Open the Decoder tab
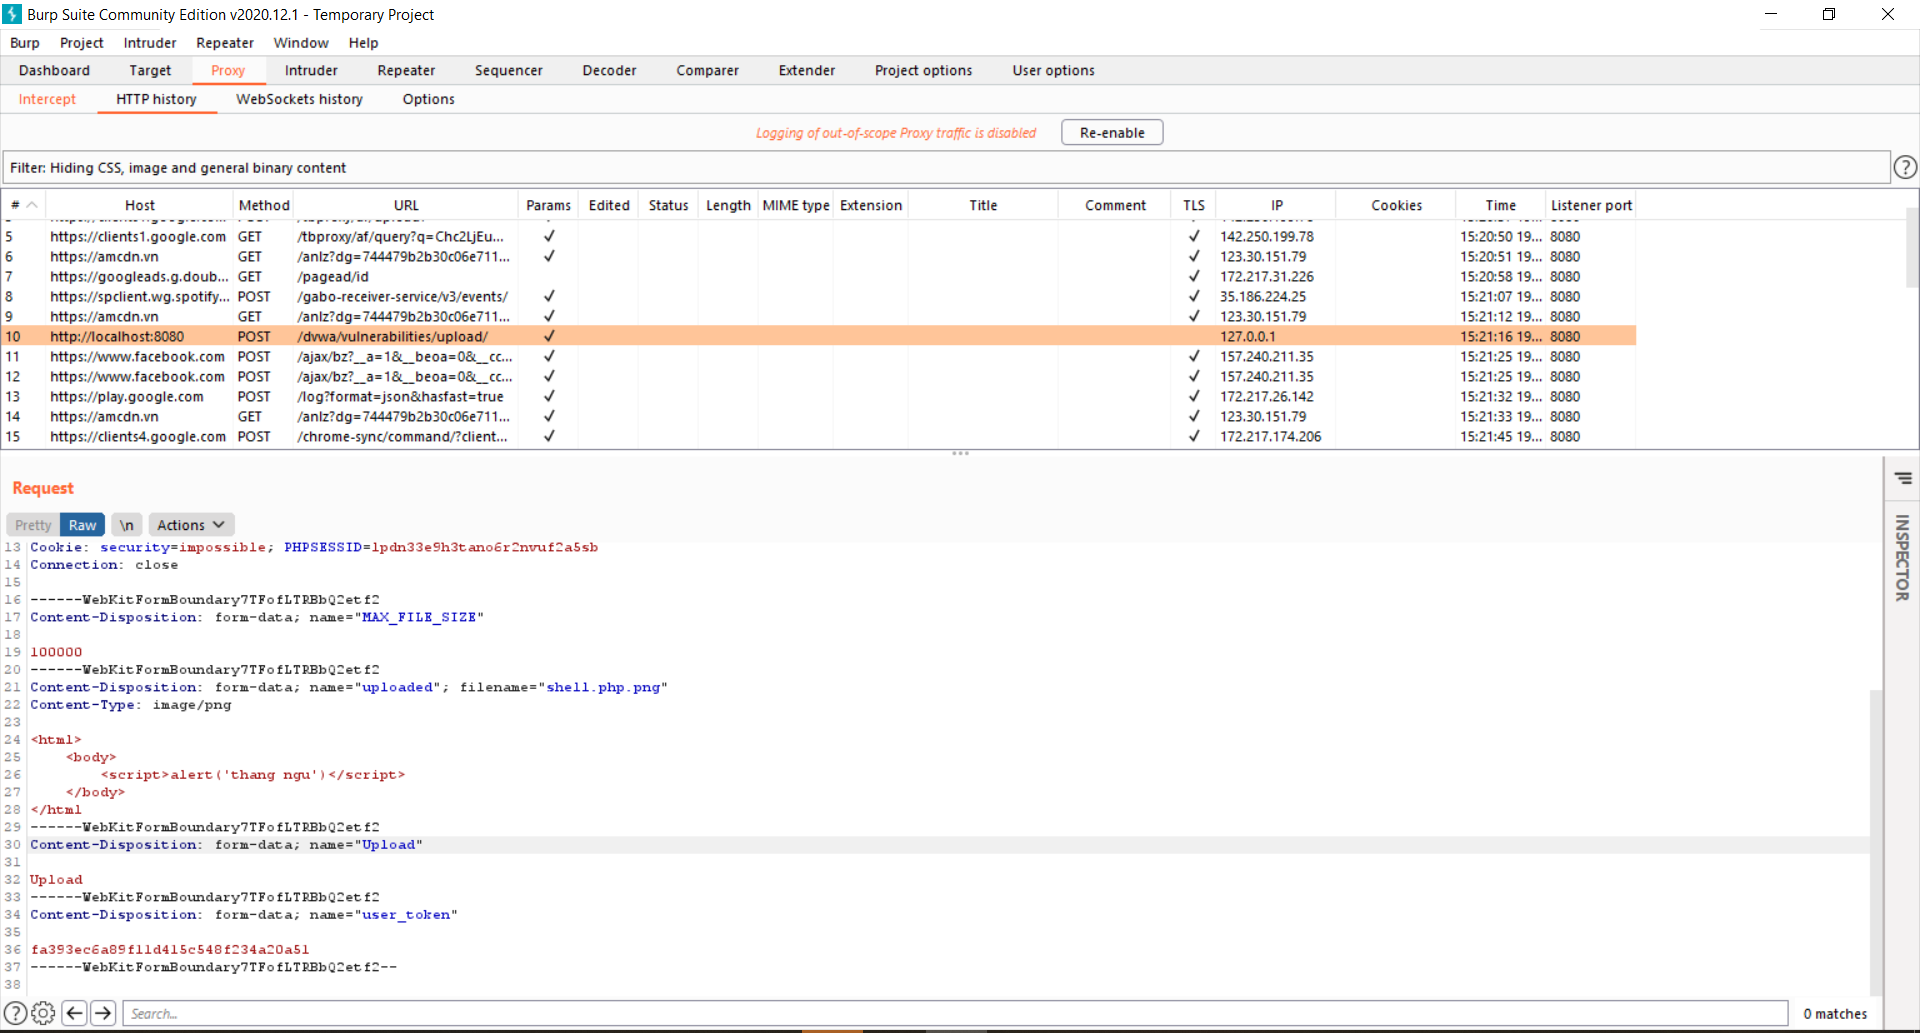This screenshot has width=1920, height=1033. (x=609, y=70)
